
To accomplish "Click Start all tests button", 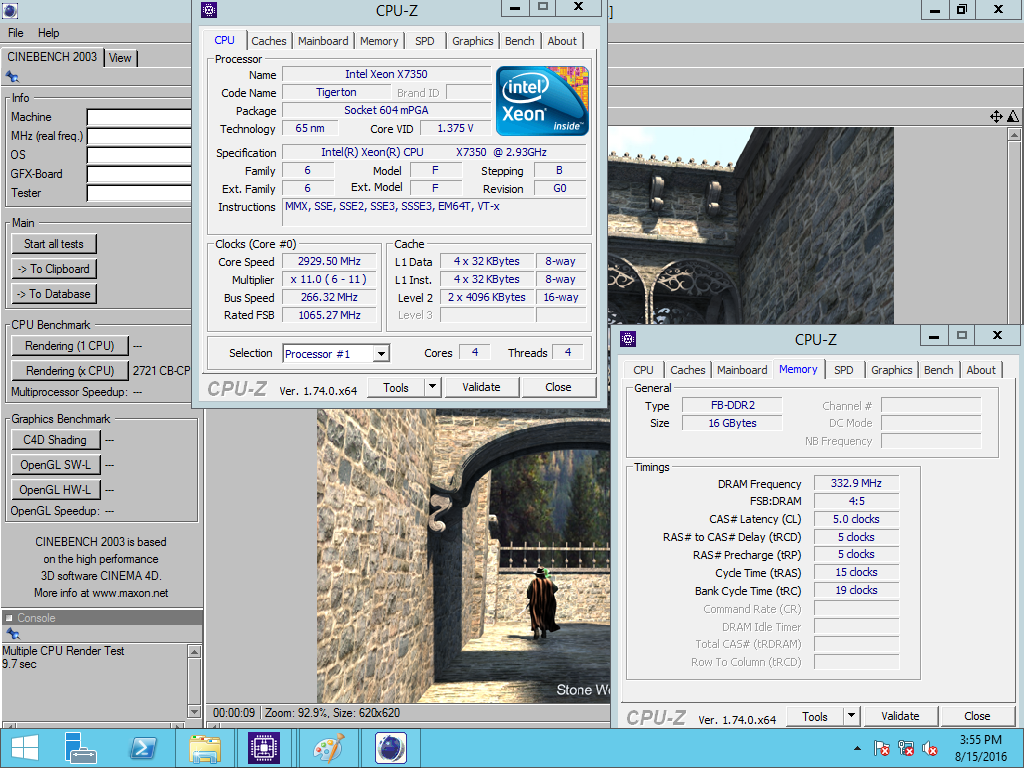I will tap(54, 244).
